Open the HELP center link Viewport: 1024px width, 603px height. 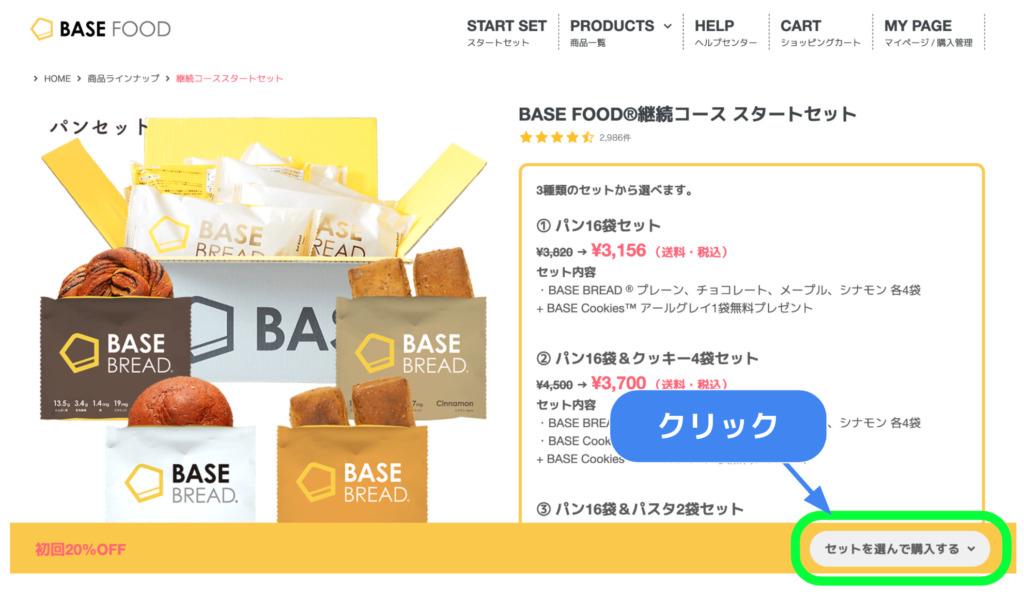click(x=726, y=33)
